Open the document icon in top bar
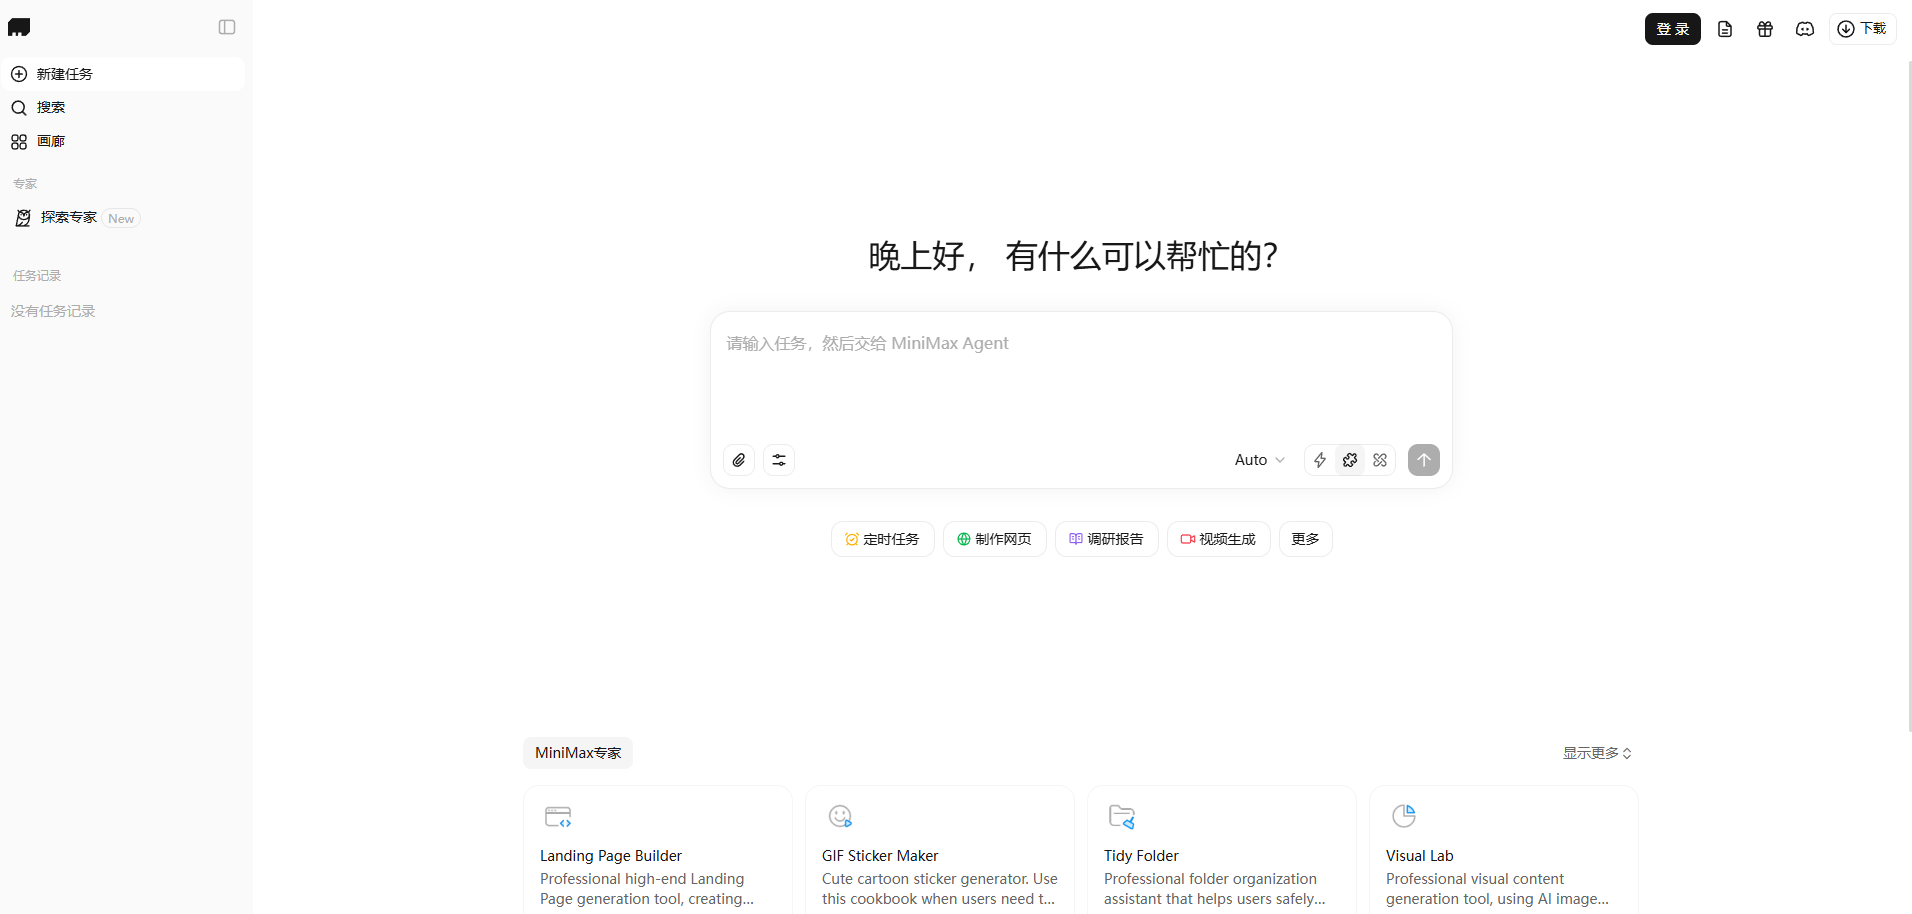 1725,29
